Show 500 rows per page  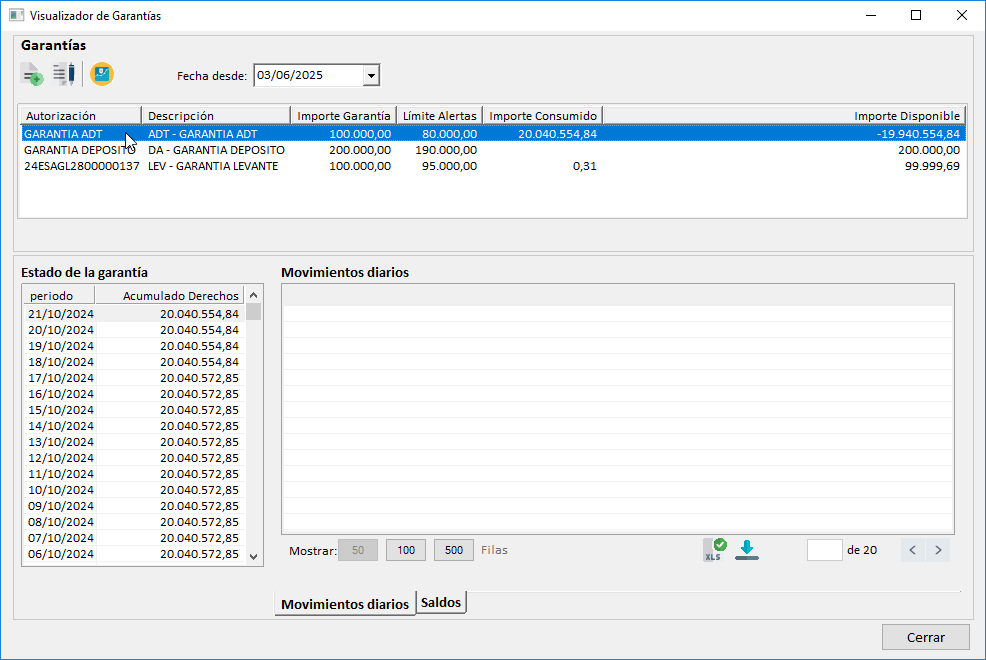click(454, 550)
